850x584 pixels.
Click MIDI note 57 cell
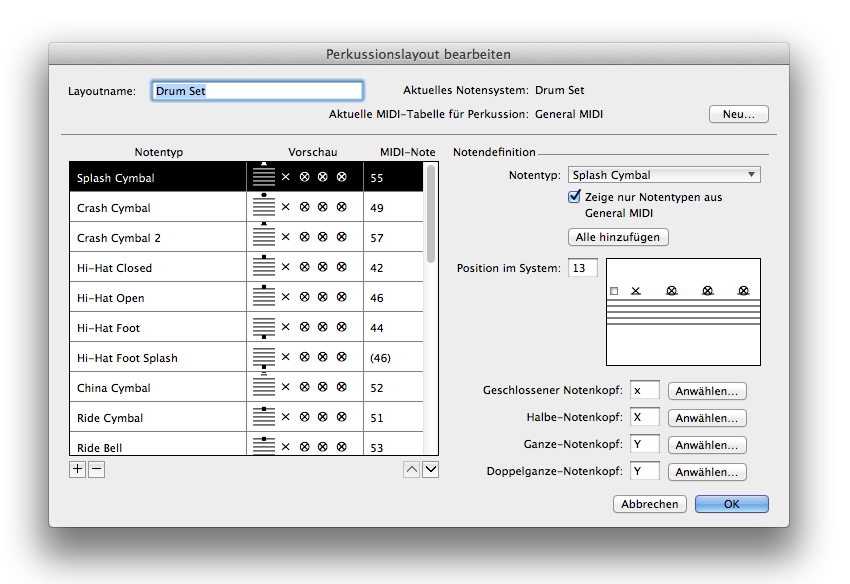tap(393, 238)
